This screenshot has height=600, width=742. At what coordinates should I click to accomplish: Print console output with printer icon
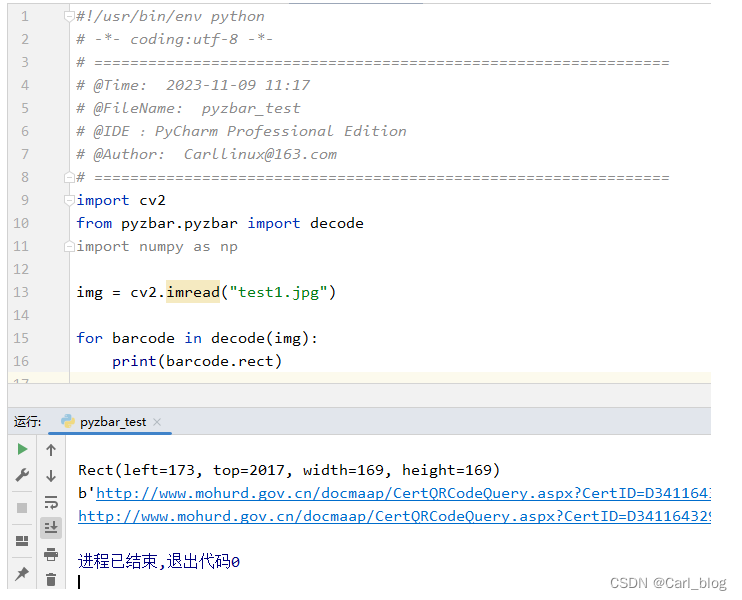(x=51, y=554)
